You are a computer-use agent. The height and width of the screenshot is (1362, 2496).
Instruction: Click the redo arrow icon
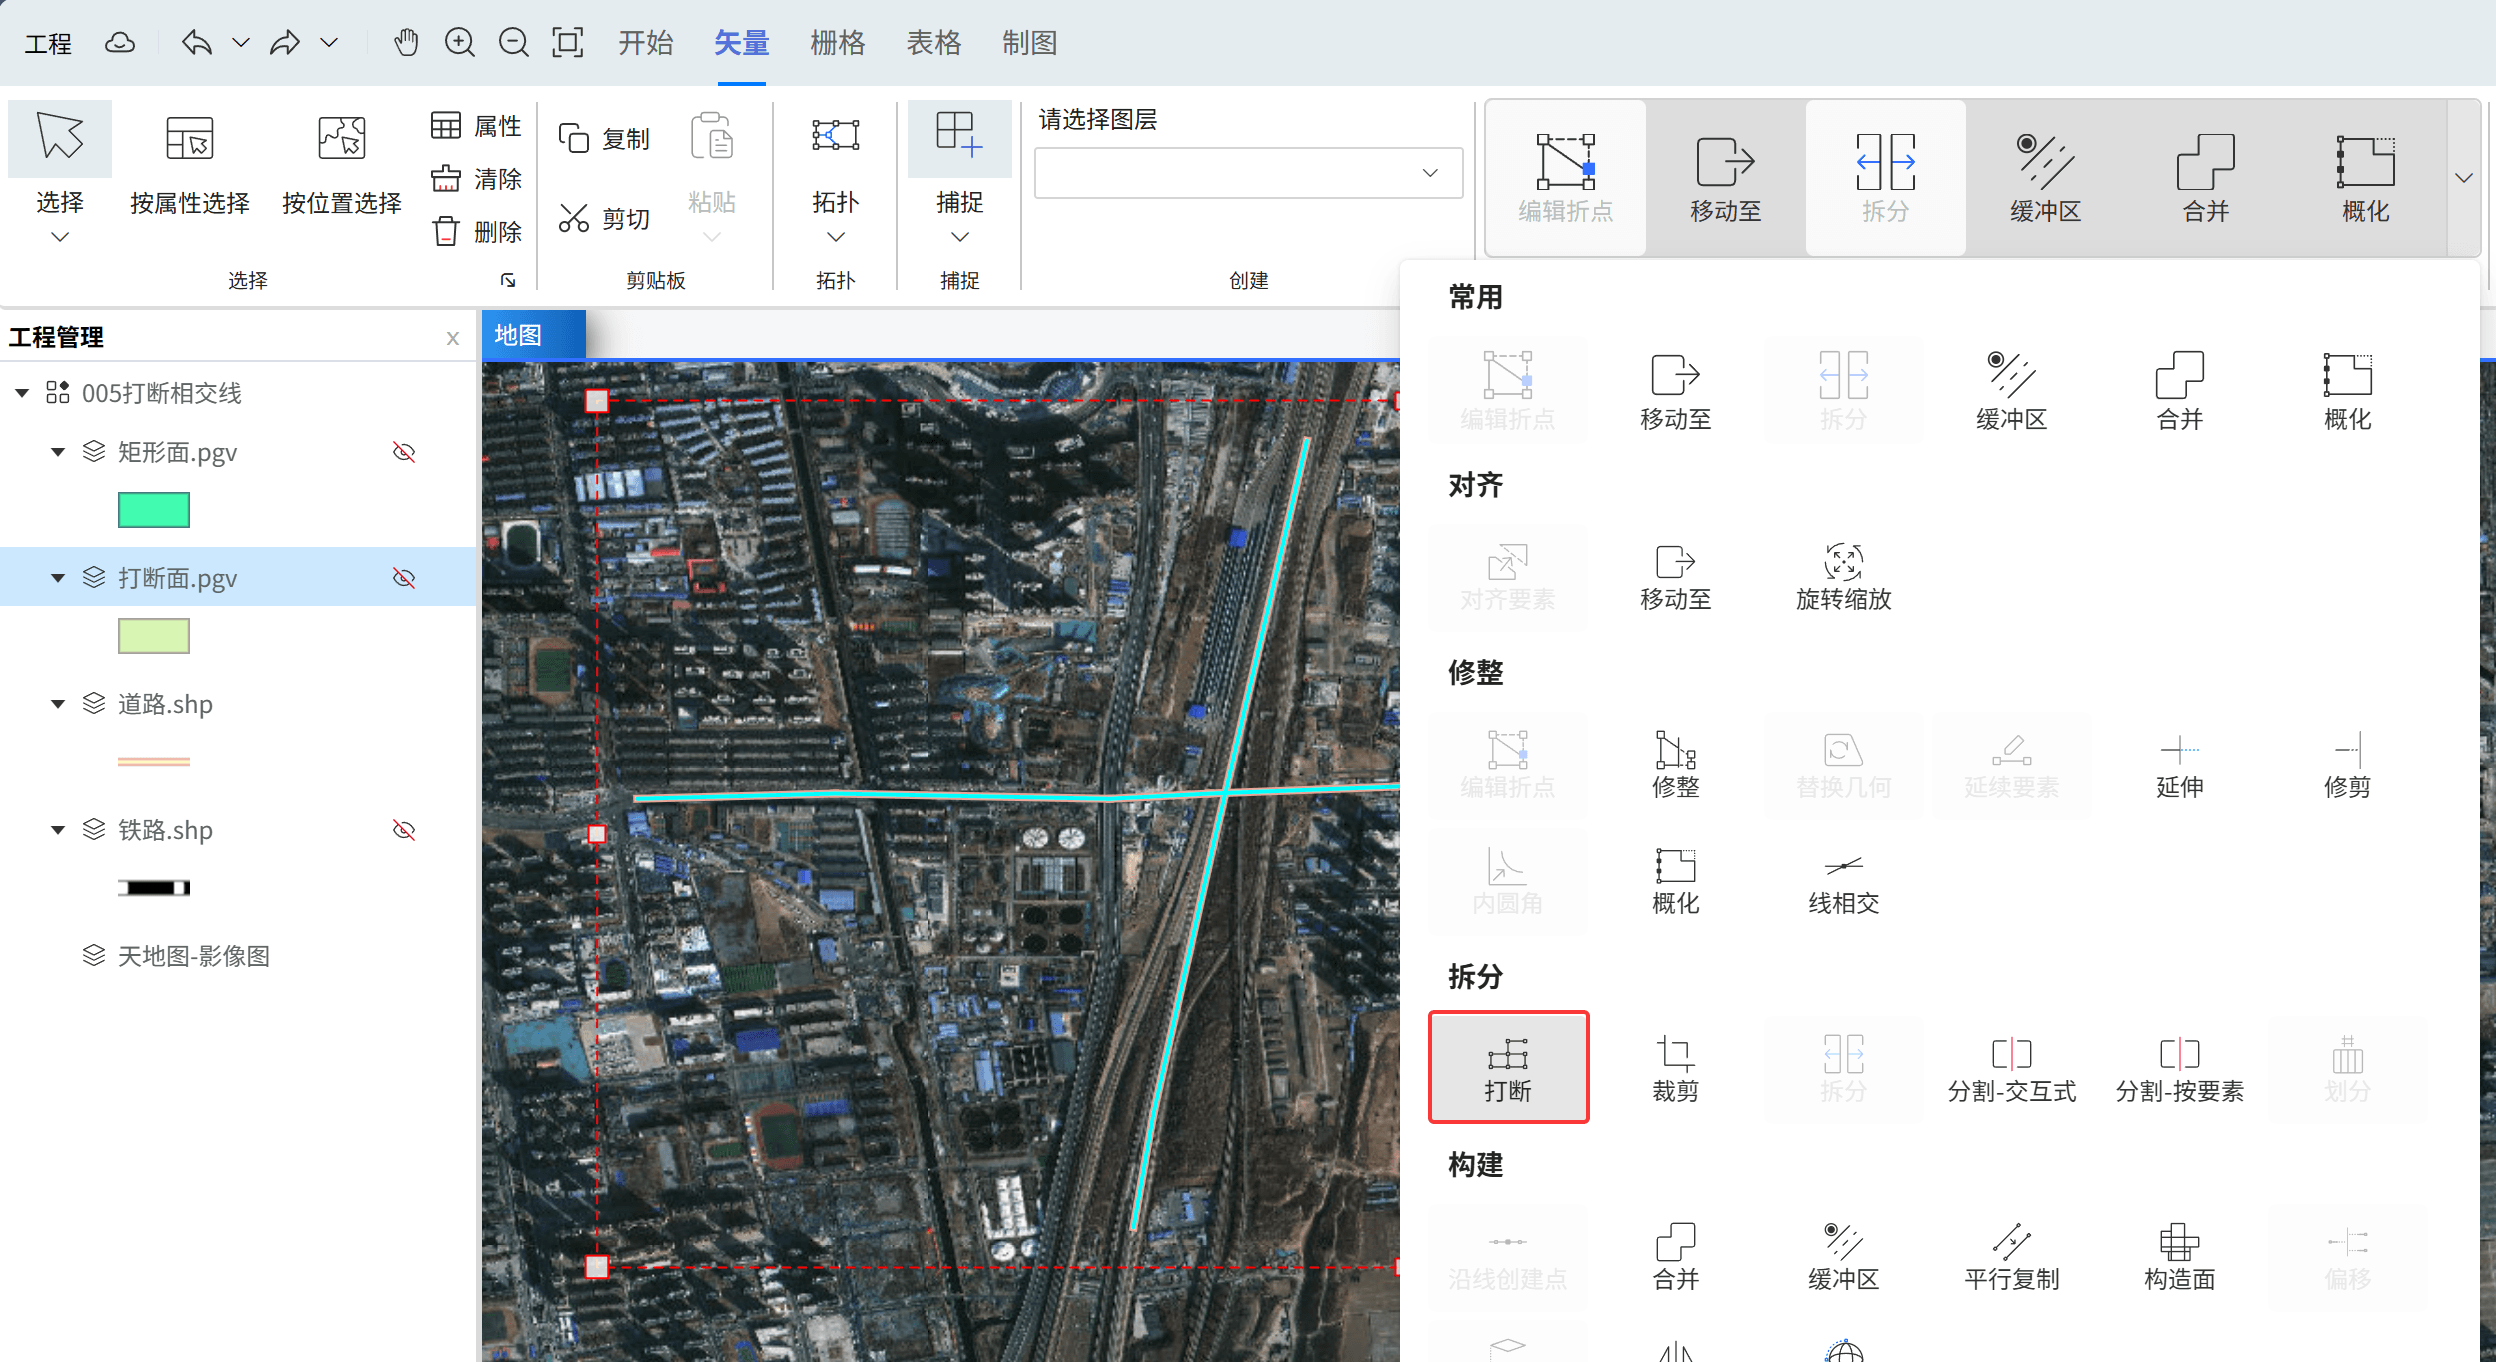[285, 43]
